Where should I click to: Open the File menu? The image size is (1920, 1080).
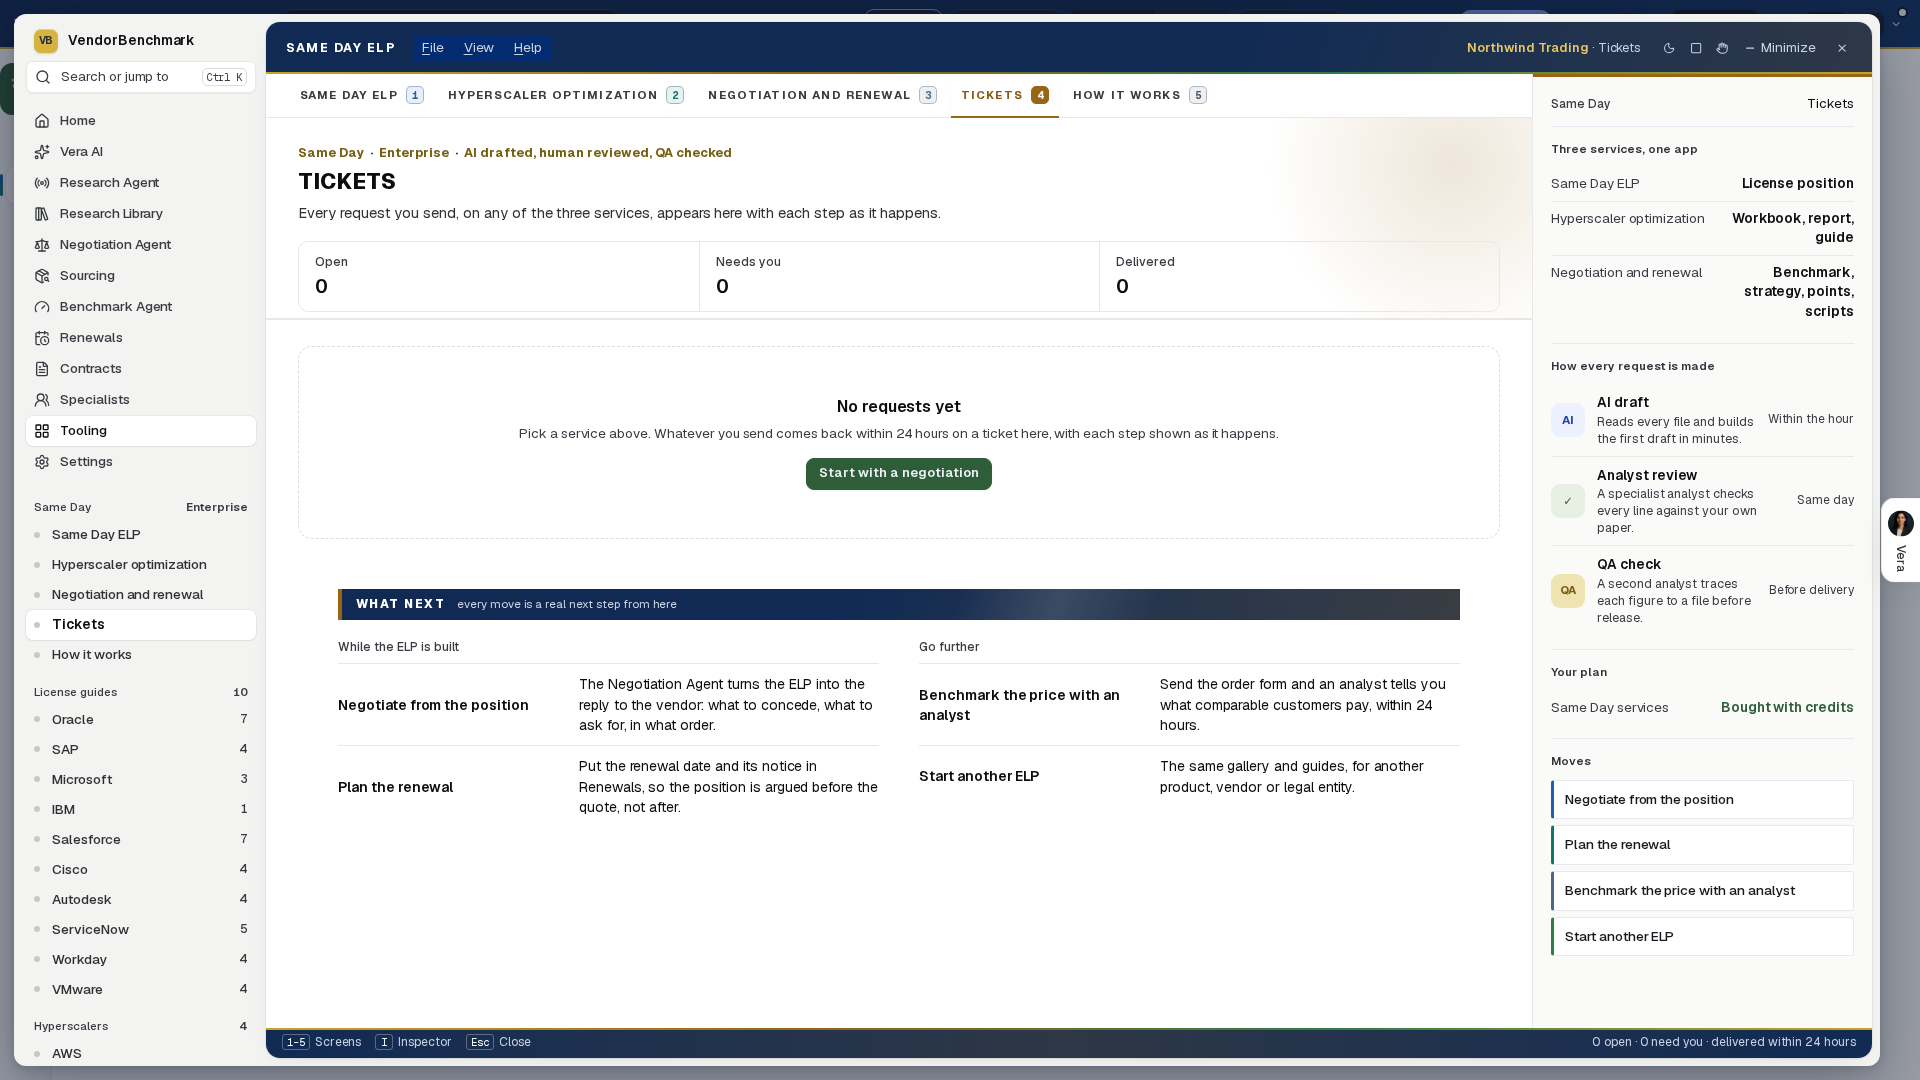tap(432, 48)
